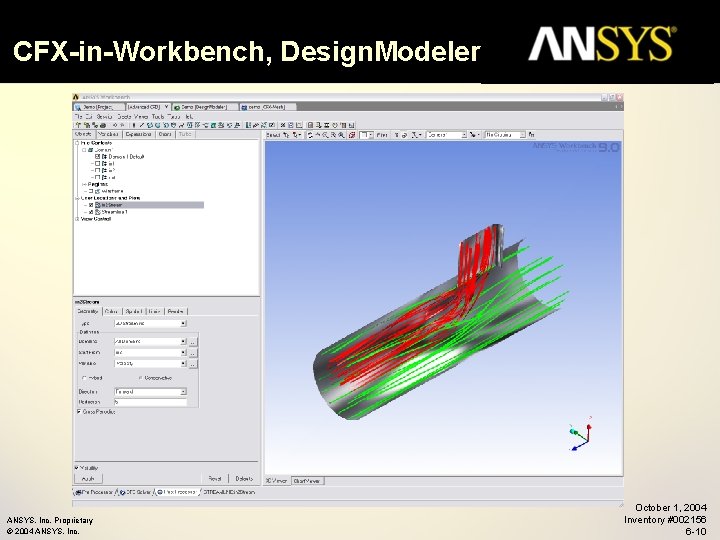Click the ANSYS logo icon in title bar
Image resolution: width=720 pixels, height=540 pixels.
coord(76,97)
